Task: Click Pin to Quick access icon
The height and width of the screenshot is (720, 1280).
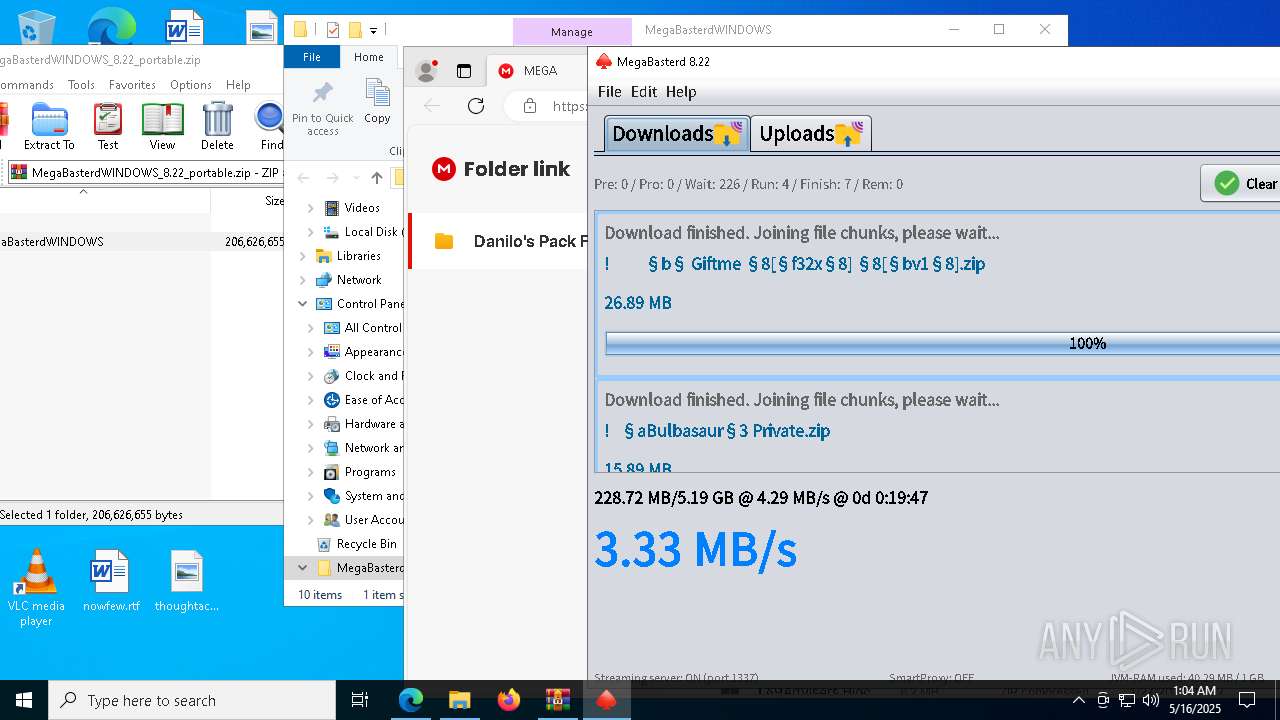Action: (x=322, y=108)
